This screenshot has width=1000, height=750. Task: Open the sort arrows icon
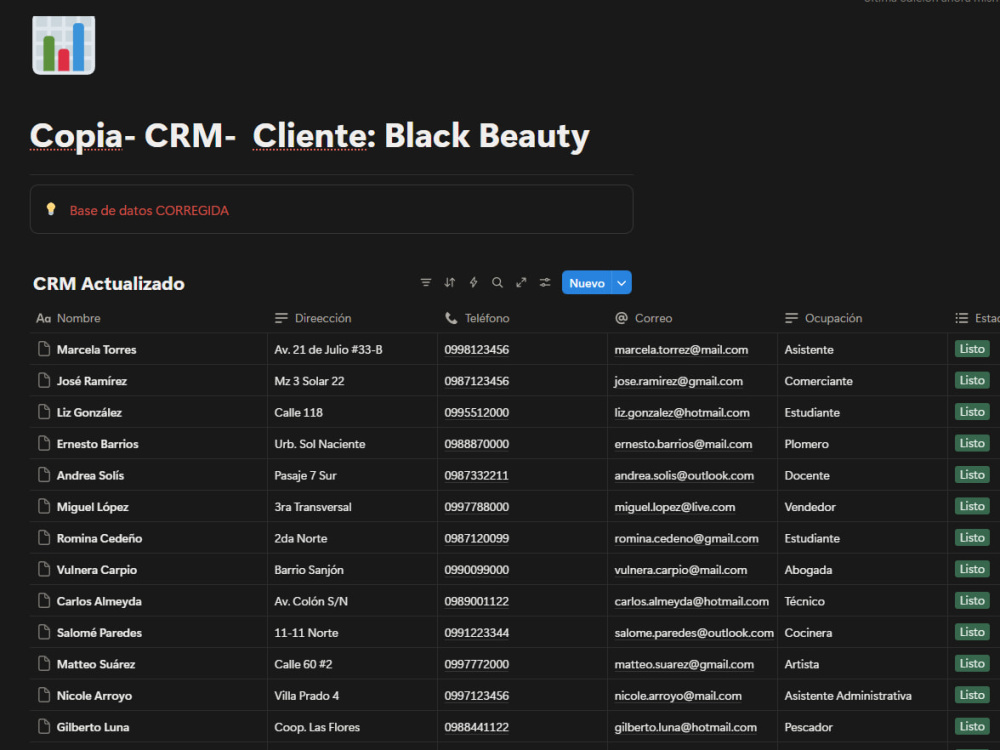[x=450, y=283]
